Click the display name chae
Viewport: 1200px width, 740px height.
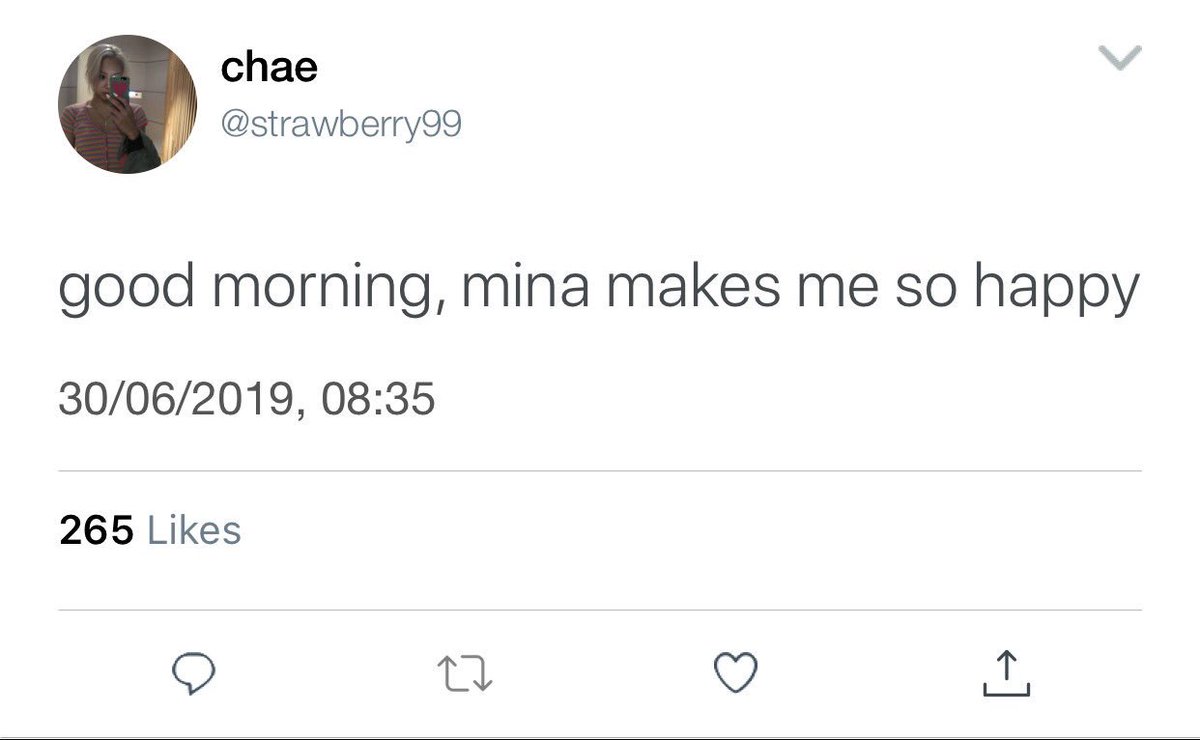(x=269, y=68)
